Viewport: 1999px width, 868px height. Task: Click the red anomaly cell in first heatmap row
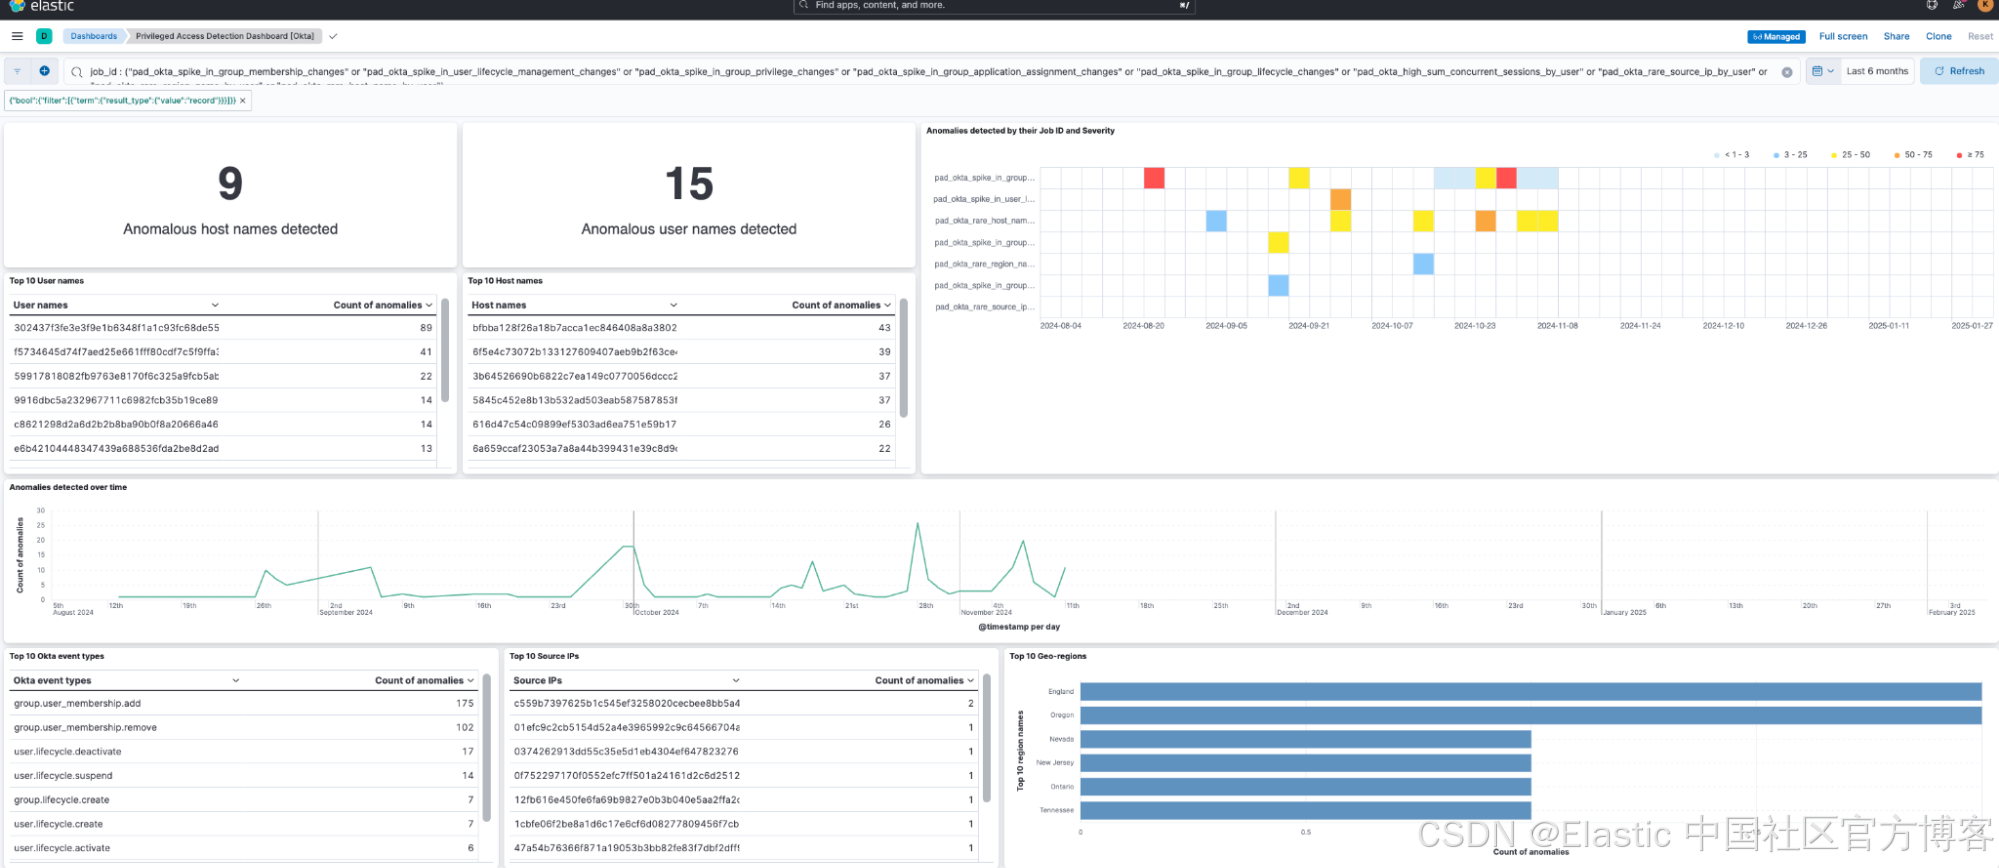1154,178
